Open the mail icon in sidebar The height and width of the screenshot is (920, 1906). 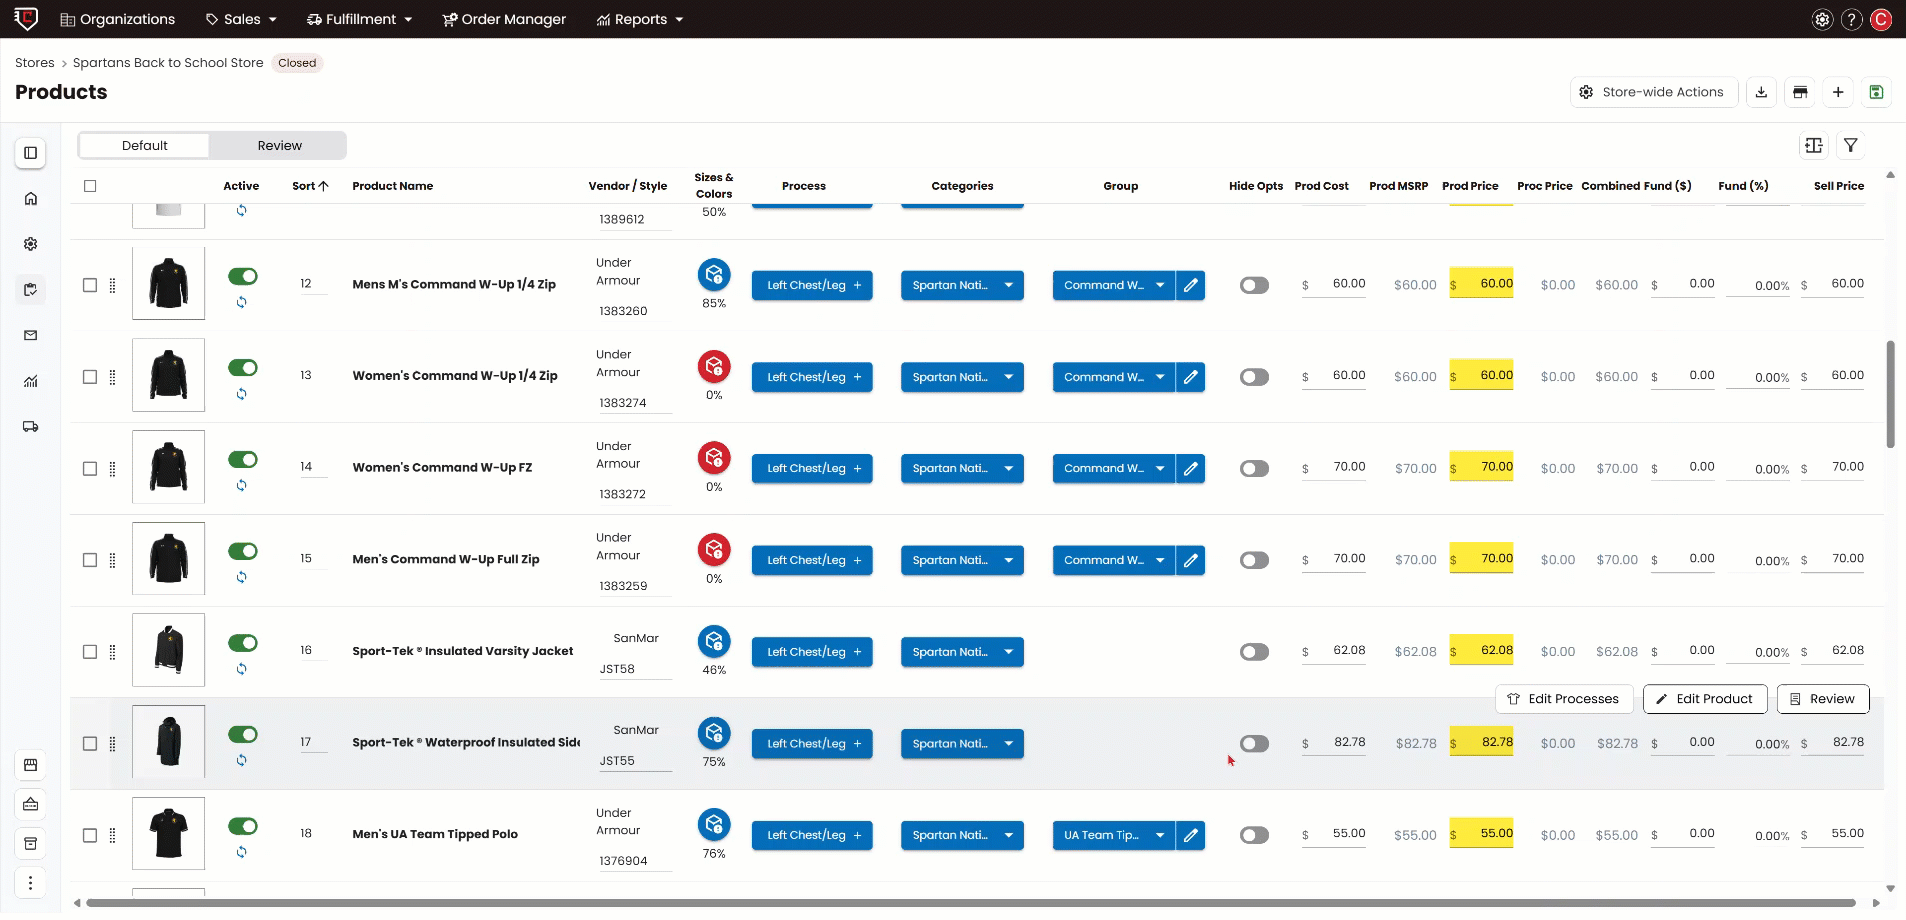[x=31, y=335]
